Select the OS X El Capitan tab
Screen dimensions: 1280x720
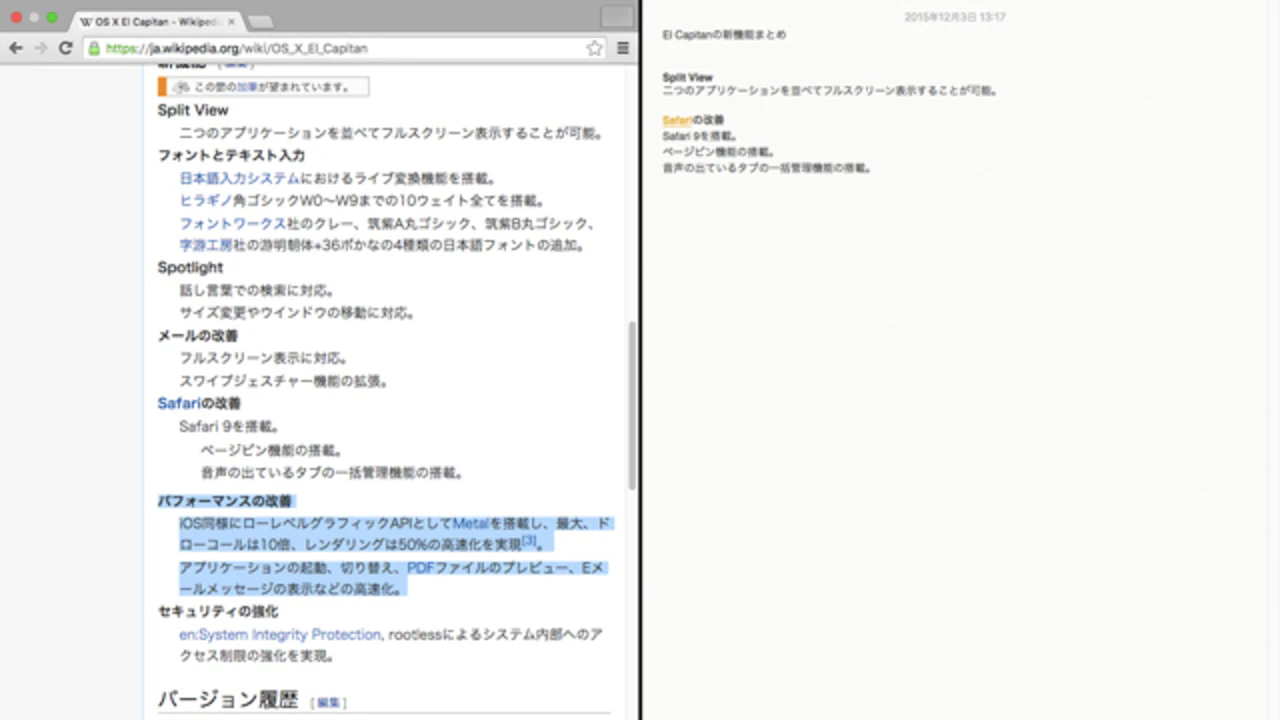(x=155, y=20)
